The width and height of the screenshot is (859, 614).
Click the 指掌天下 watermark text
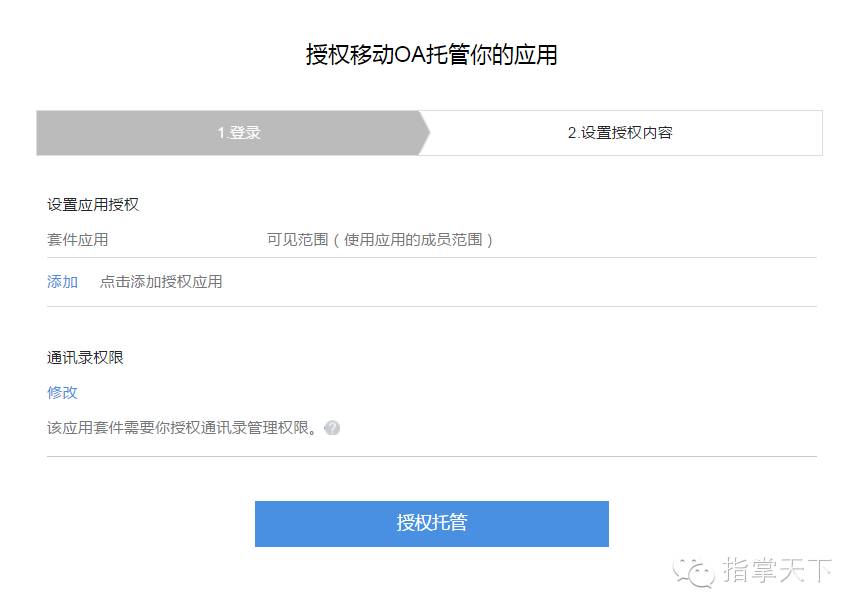pyautogui.click(x=777, y=570)
